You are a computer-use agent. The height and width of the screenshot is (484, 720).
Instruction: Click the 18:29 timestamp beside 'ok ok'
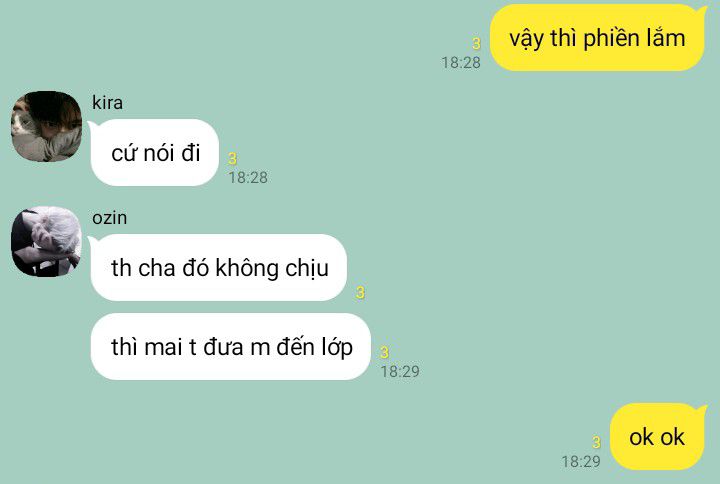coord(581,461)
